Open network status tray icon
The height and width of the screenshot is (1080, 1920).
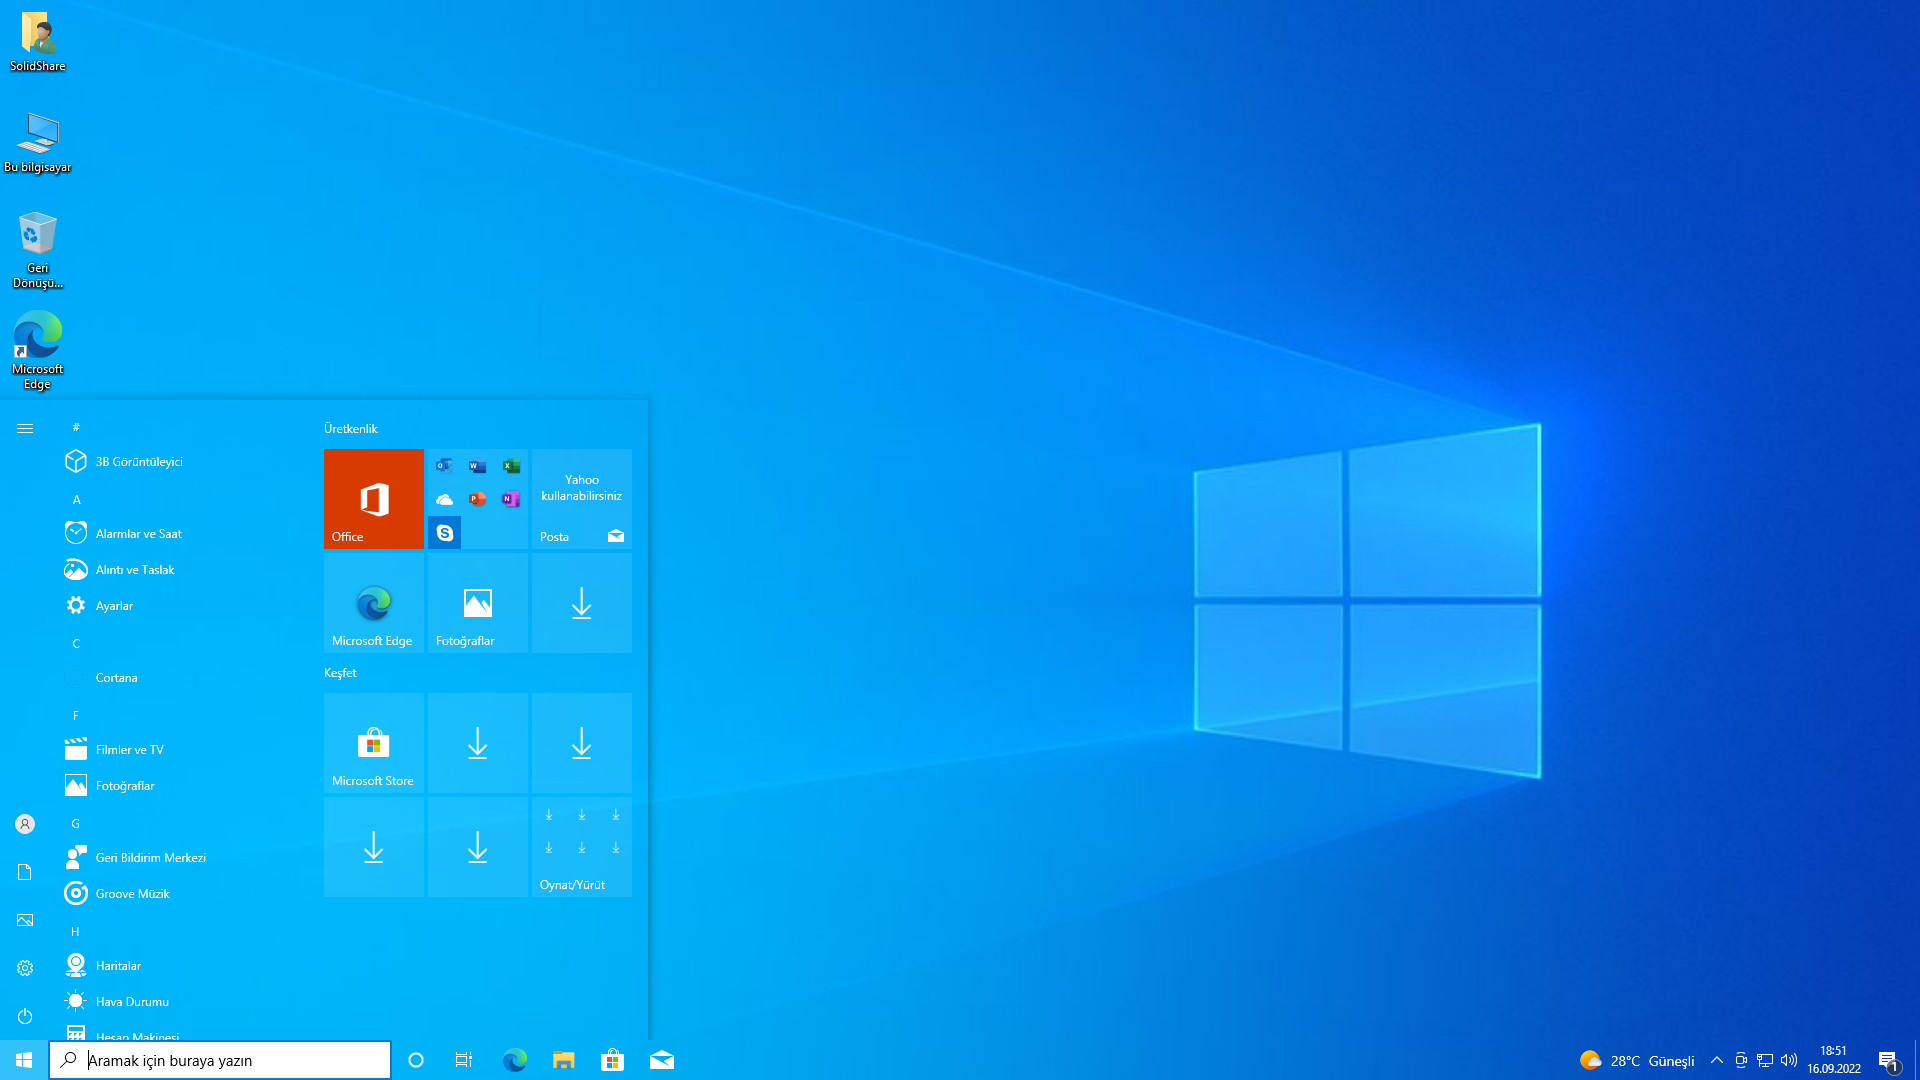(x=1765, y=1060)
